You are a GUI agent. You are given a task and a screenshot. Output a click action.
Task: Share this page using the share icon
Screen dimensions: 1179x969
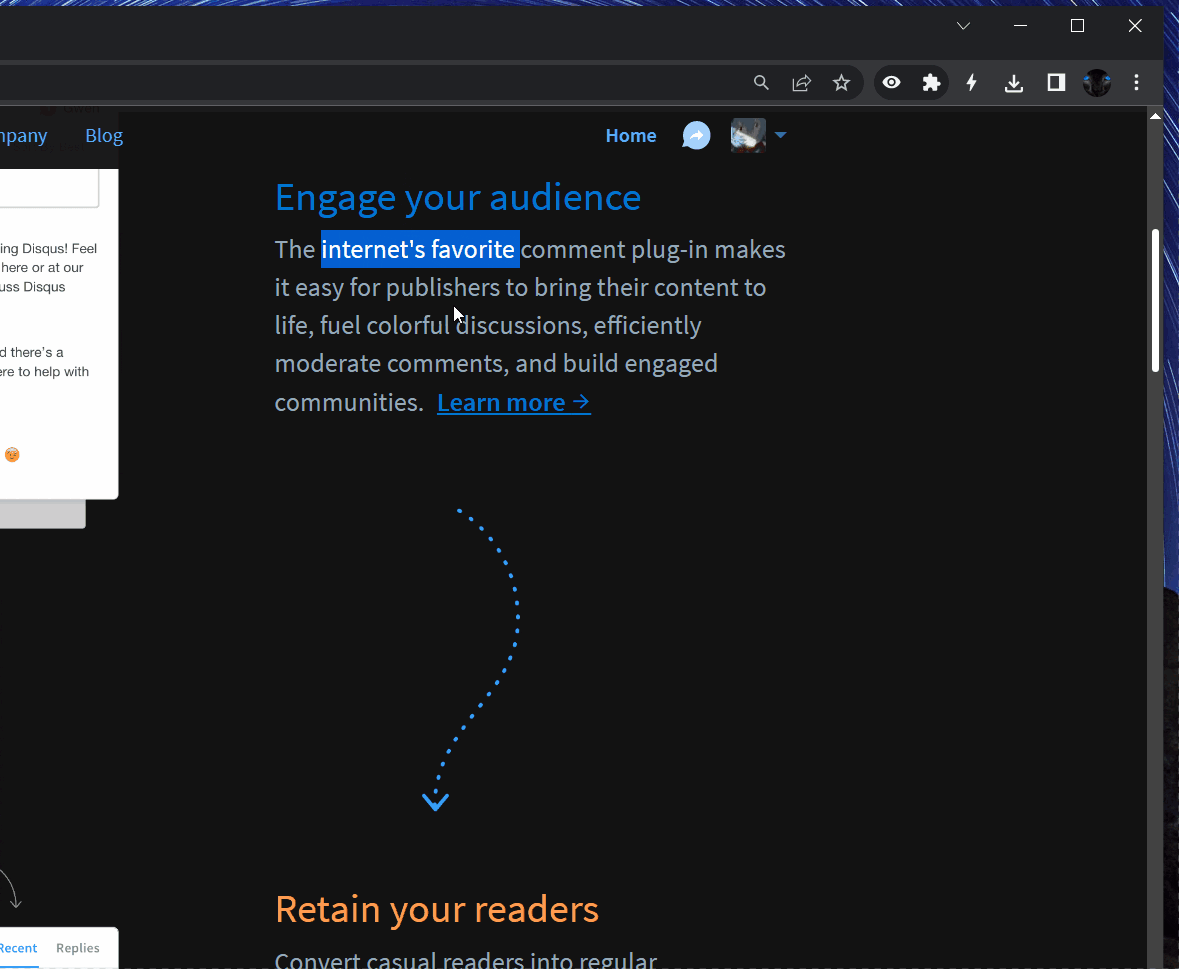coord(801,83)
